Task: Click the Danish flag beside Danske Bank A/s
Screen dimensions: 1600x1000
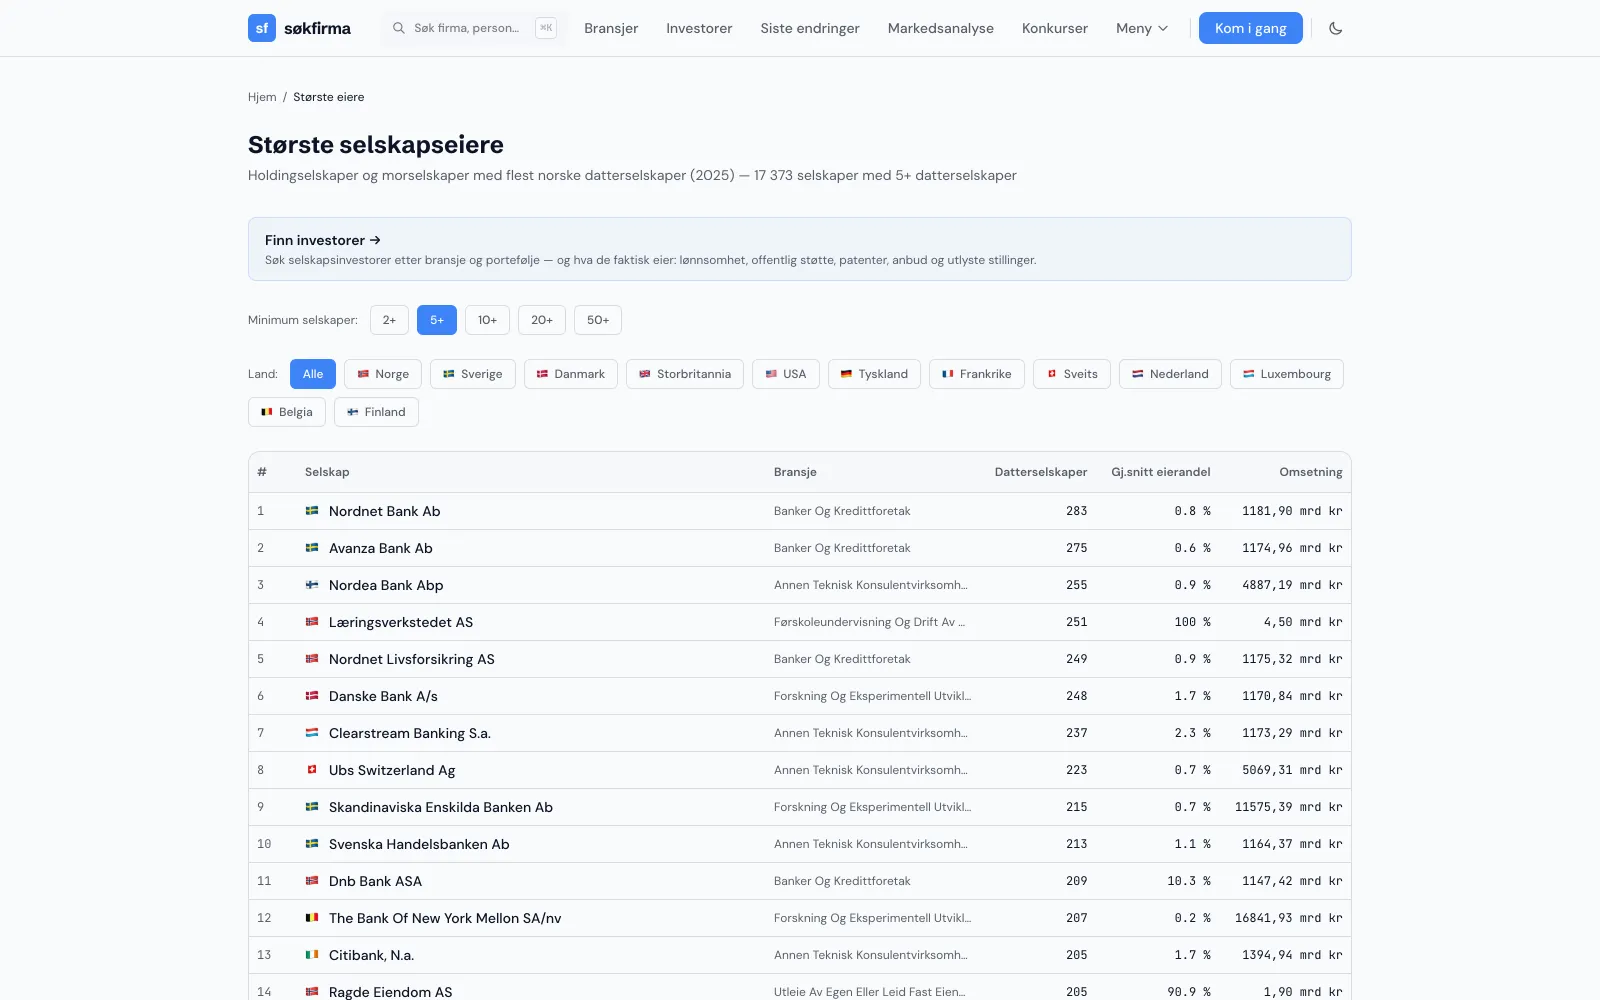Action: pyautogui.click(x=312, y=696)
